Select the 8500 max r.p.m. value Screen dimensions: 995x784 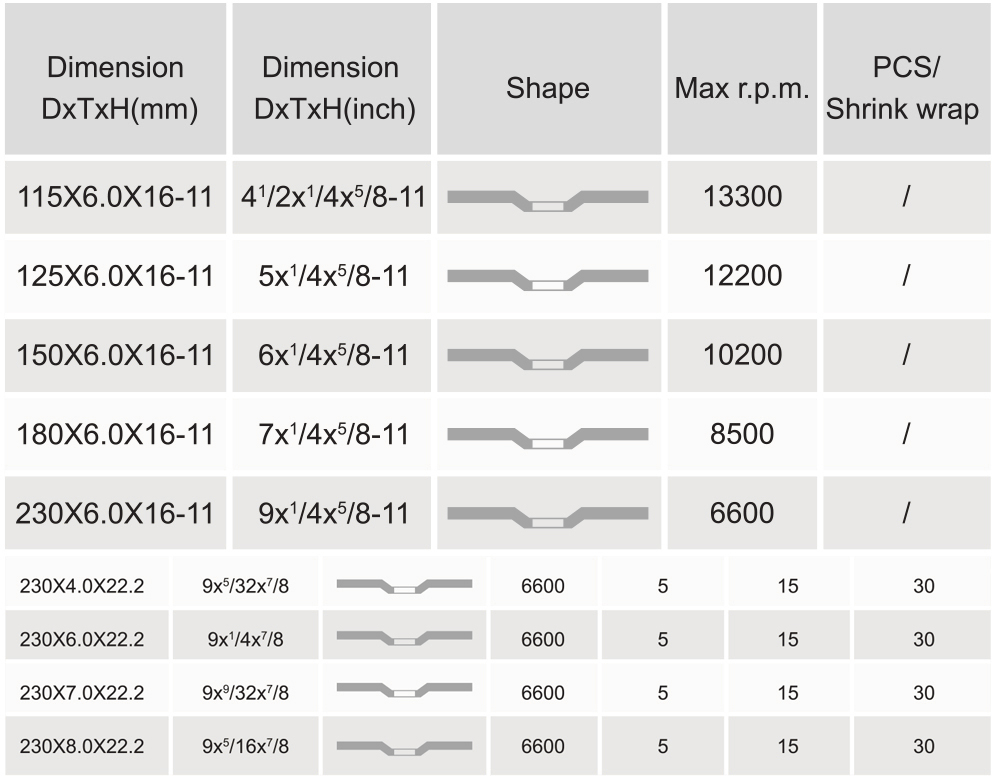coord(742,435)
